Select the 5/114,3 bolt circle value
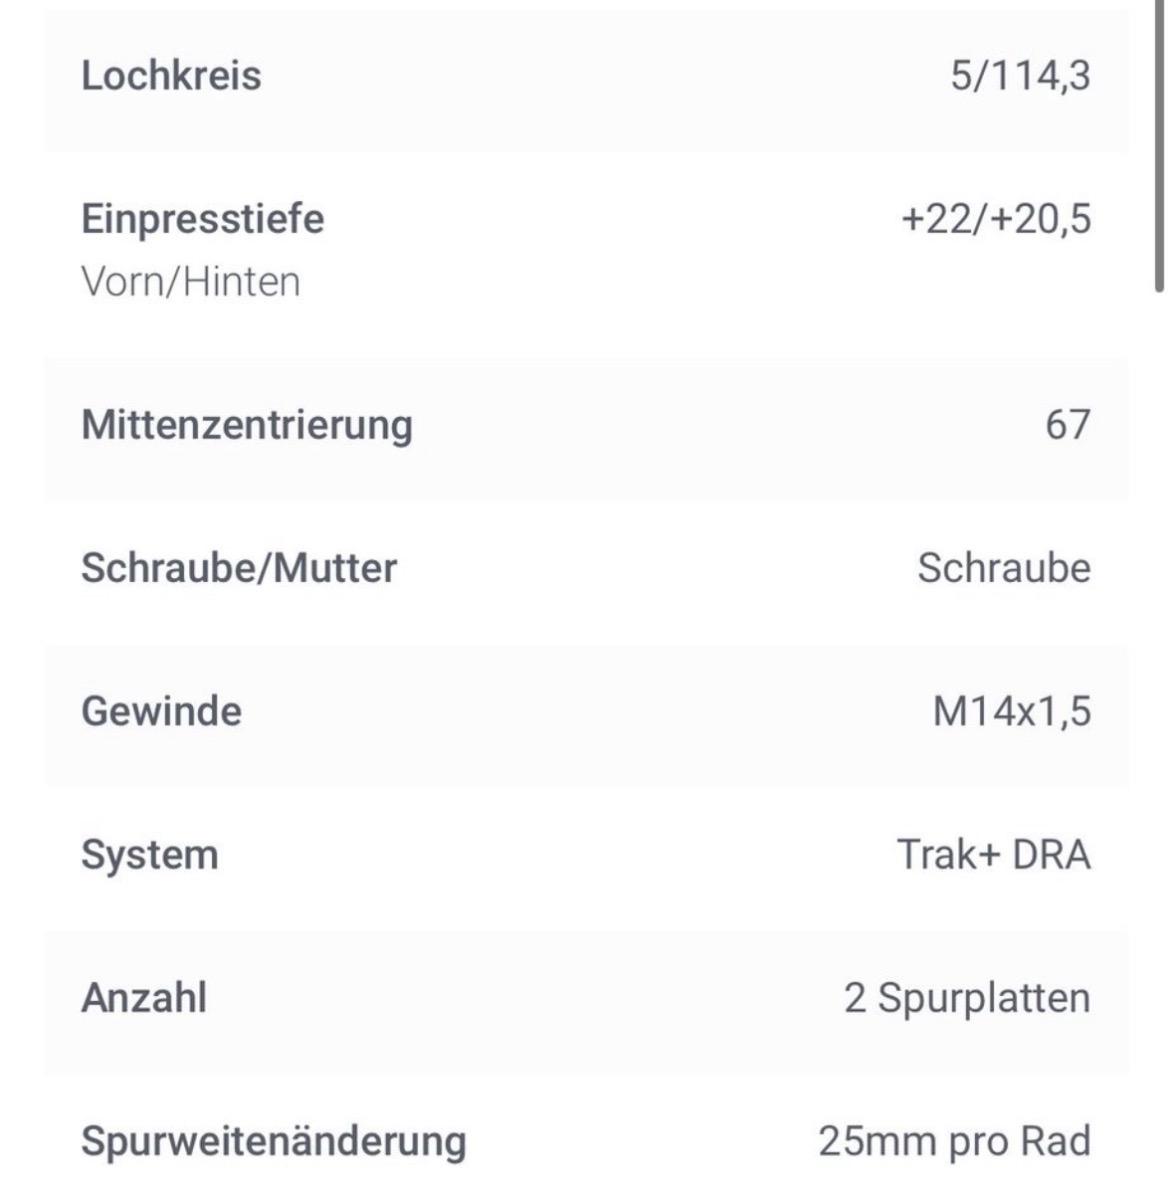The height and width of the screenshot is (1200, 1173). click(1020, 76)
